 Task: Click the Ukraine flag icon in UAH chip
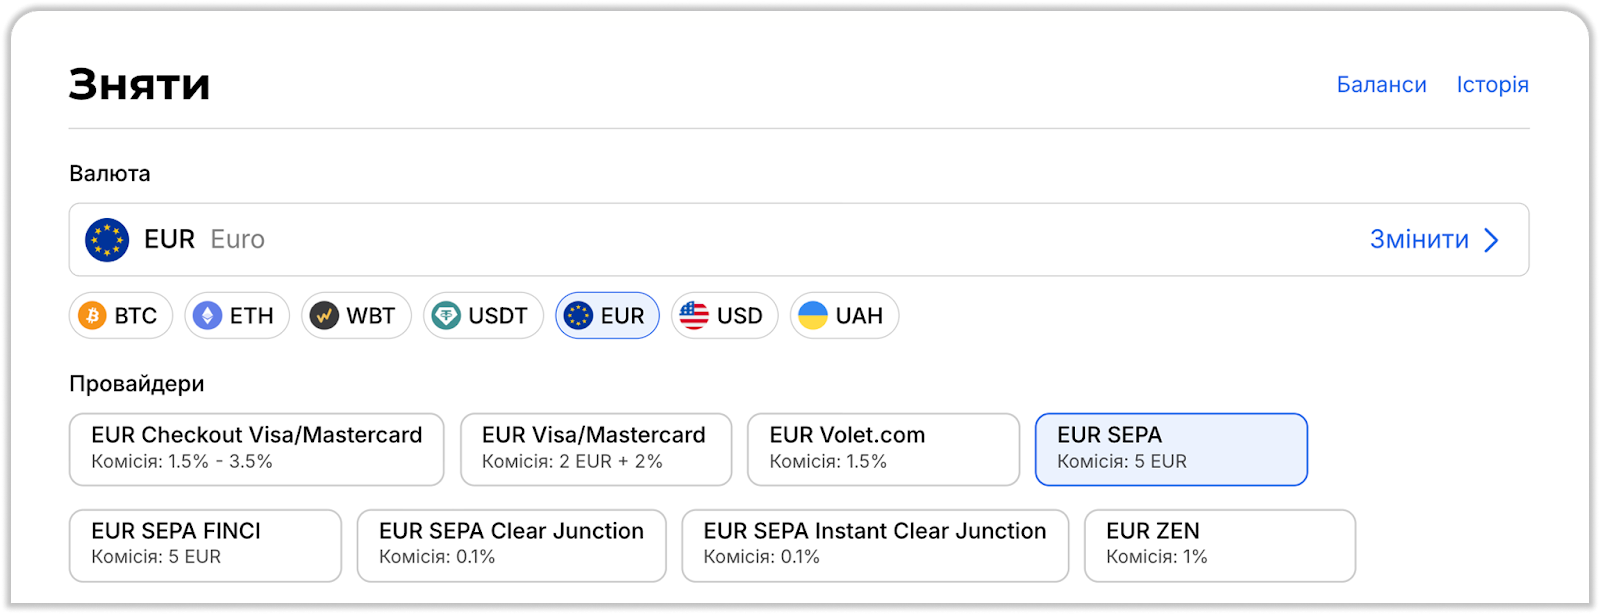click(813, 316)
